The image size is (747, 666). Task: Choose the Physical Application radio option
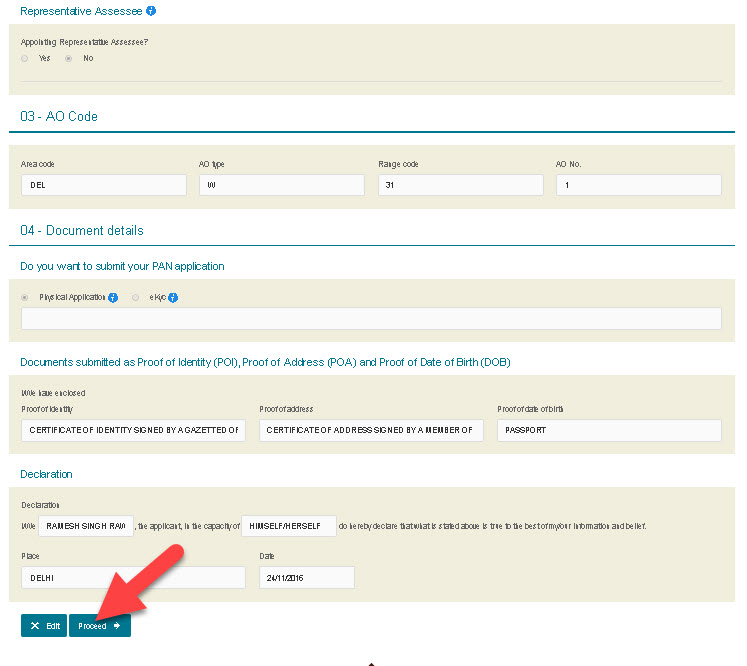pos(25,298)
